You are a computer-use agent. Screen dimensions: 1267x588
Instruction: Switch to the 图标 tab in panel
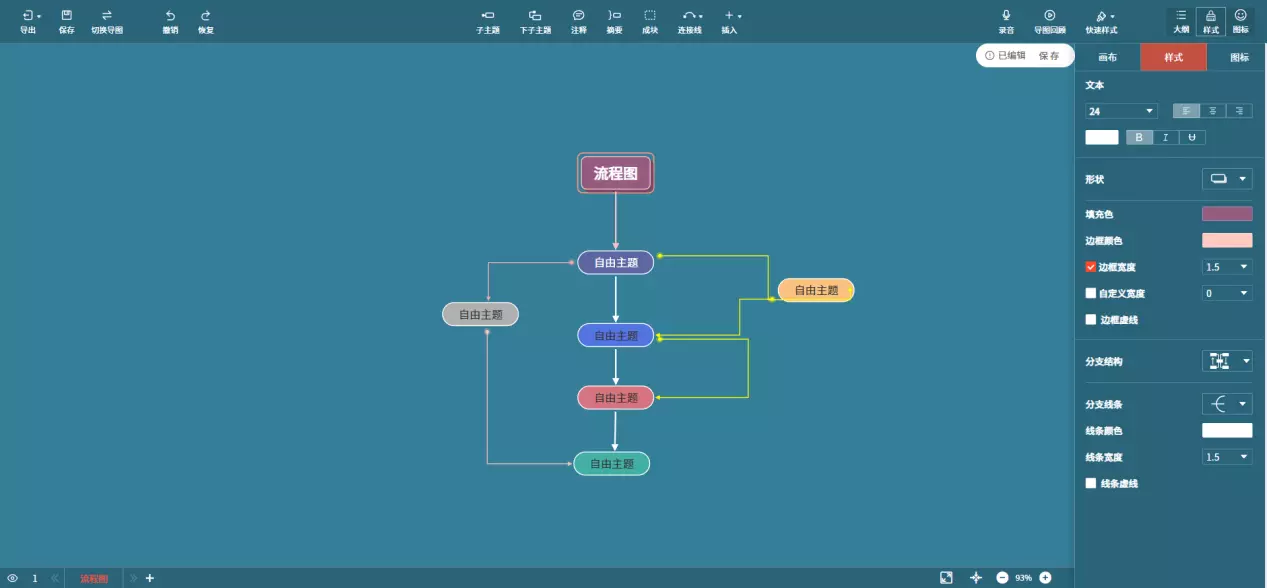click(x=1239, y=57)
